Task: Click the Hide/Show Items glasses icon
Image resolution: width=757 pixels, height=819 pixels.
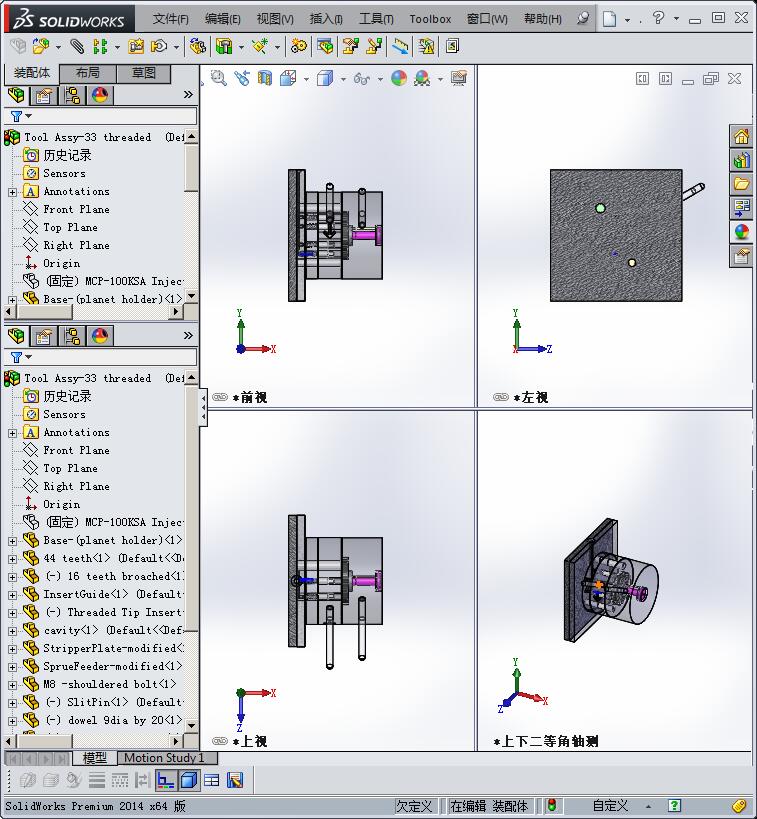Action: 362,78
